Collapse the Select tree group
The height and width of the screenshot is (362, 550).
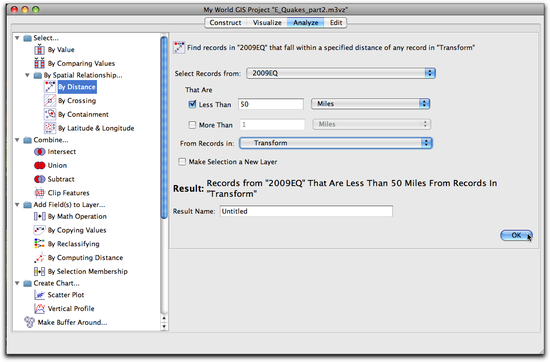tap(17, 38)
